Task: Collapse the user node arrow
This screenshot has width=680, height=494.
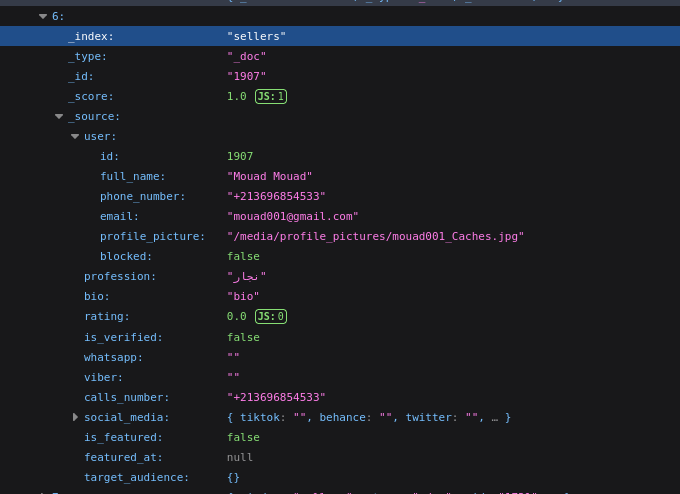Action: (x=75, y=136)
